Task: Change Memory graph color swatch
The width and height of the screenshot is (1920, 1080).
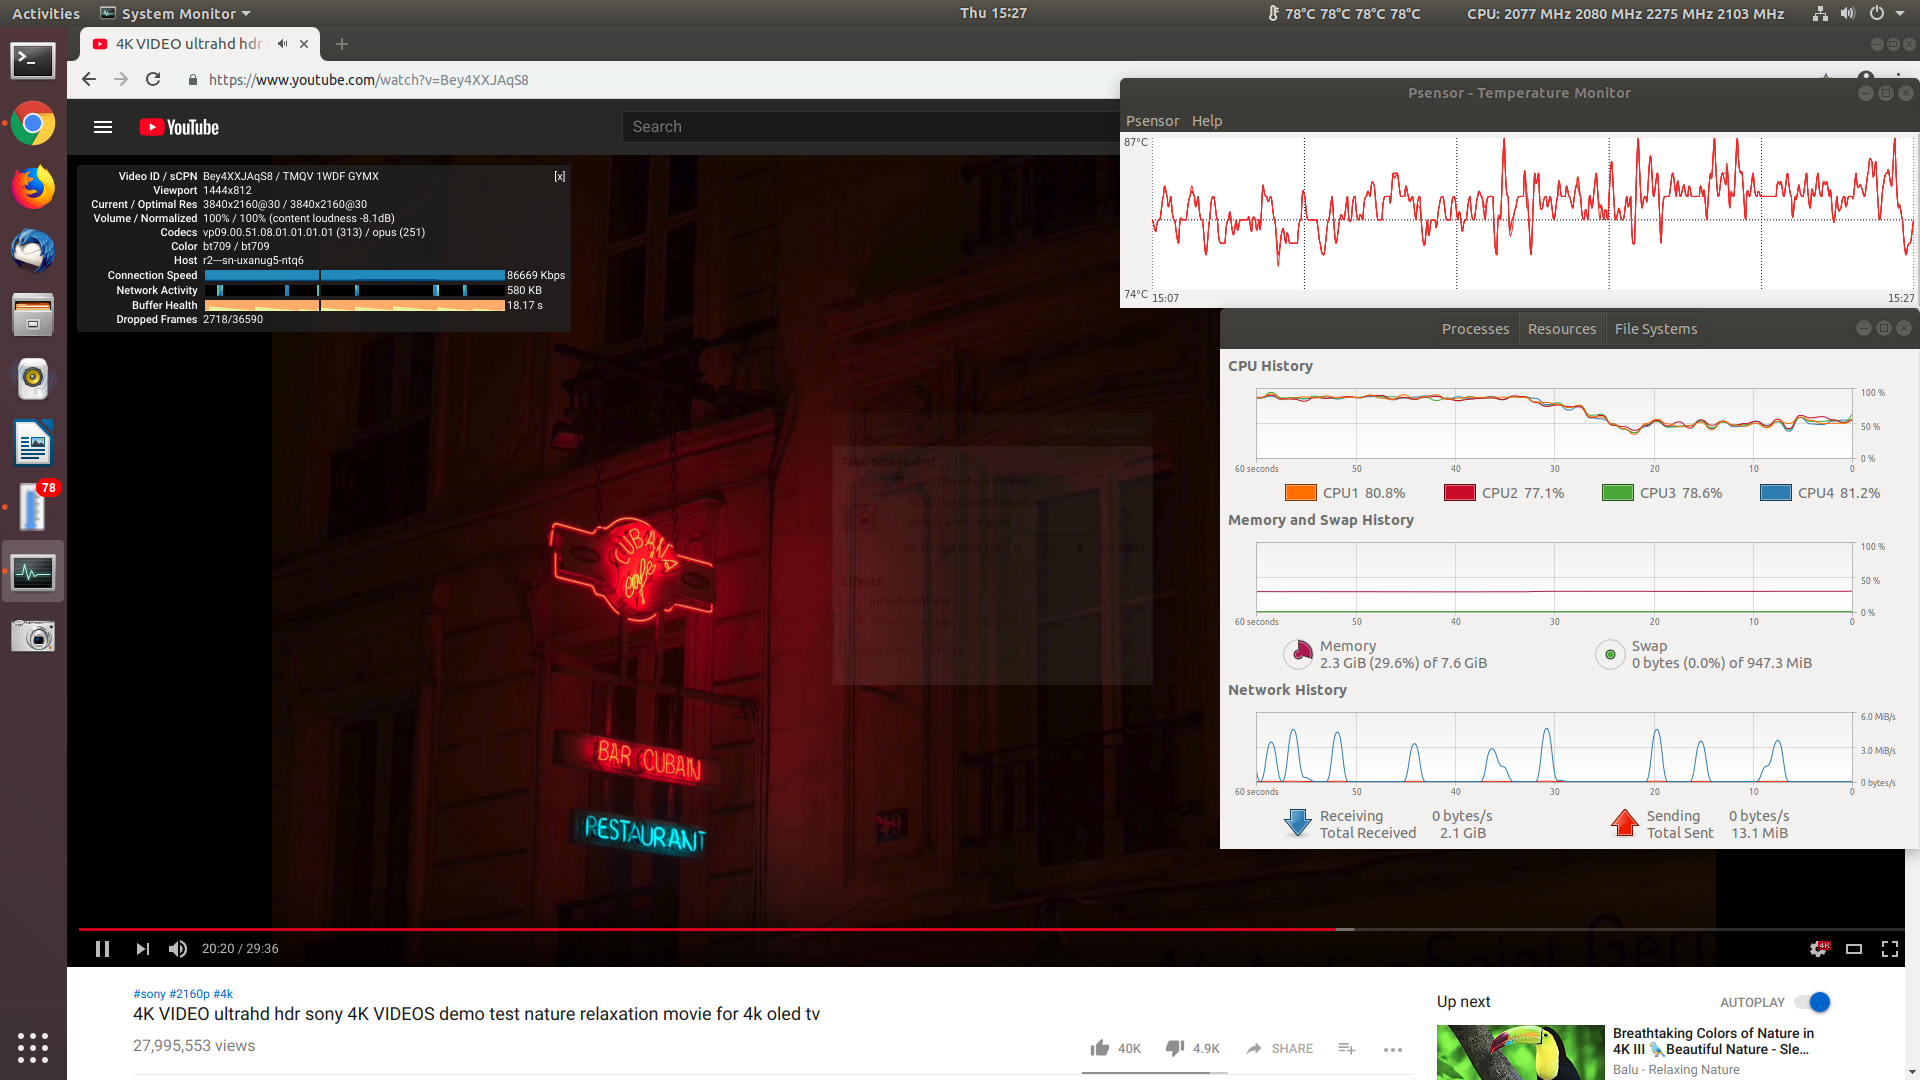Action: click(x=1298, y=654)
